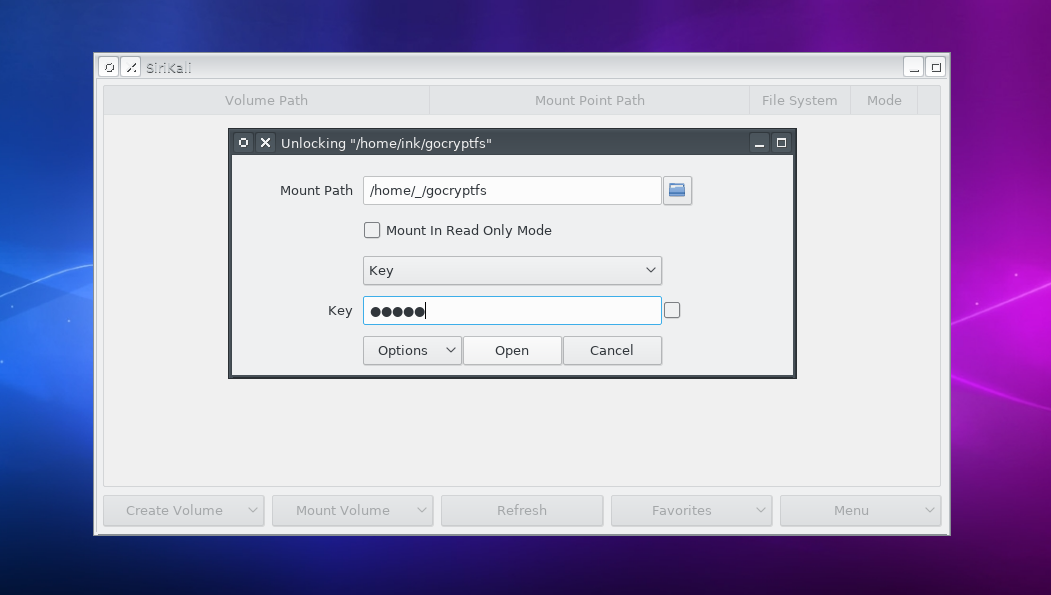Focus the Key password field
1051x595 pixels.
[540, 310]
